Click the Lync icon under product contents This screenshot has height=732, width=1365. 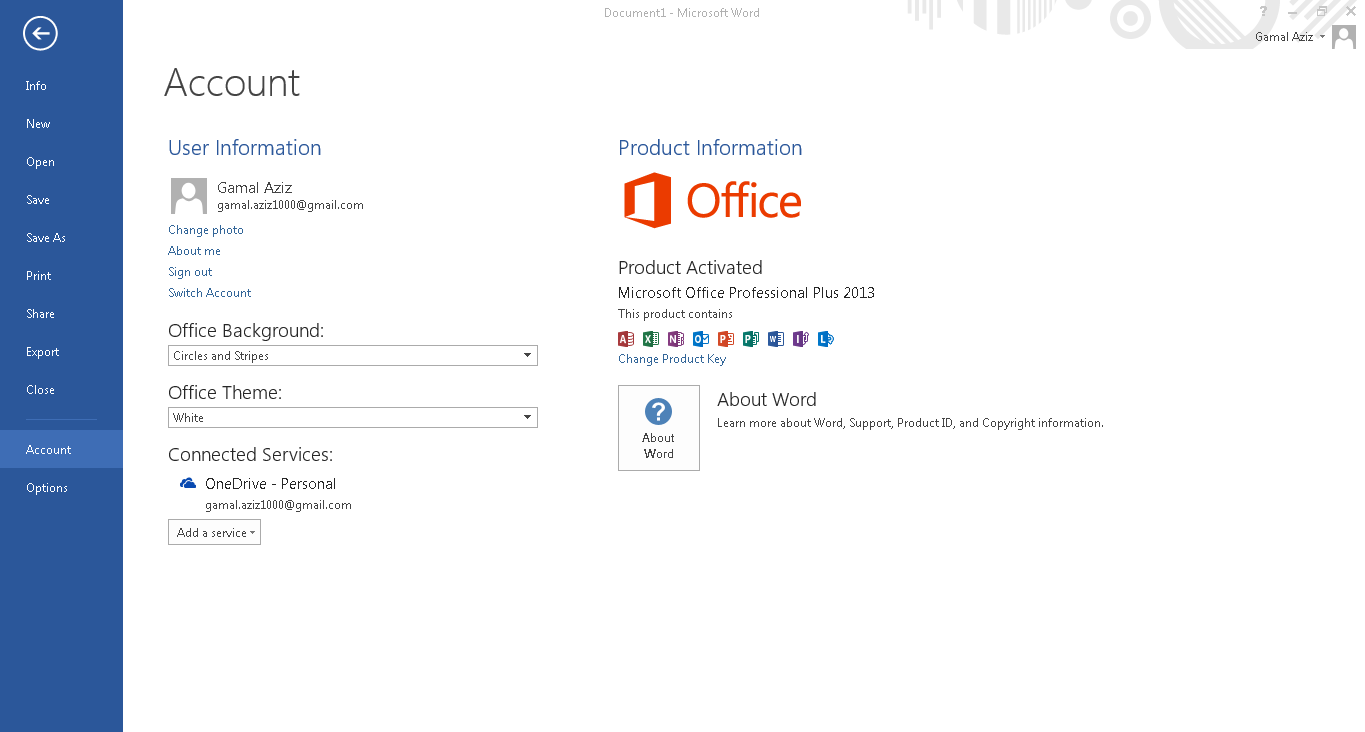click(x=826, y=339)
